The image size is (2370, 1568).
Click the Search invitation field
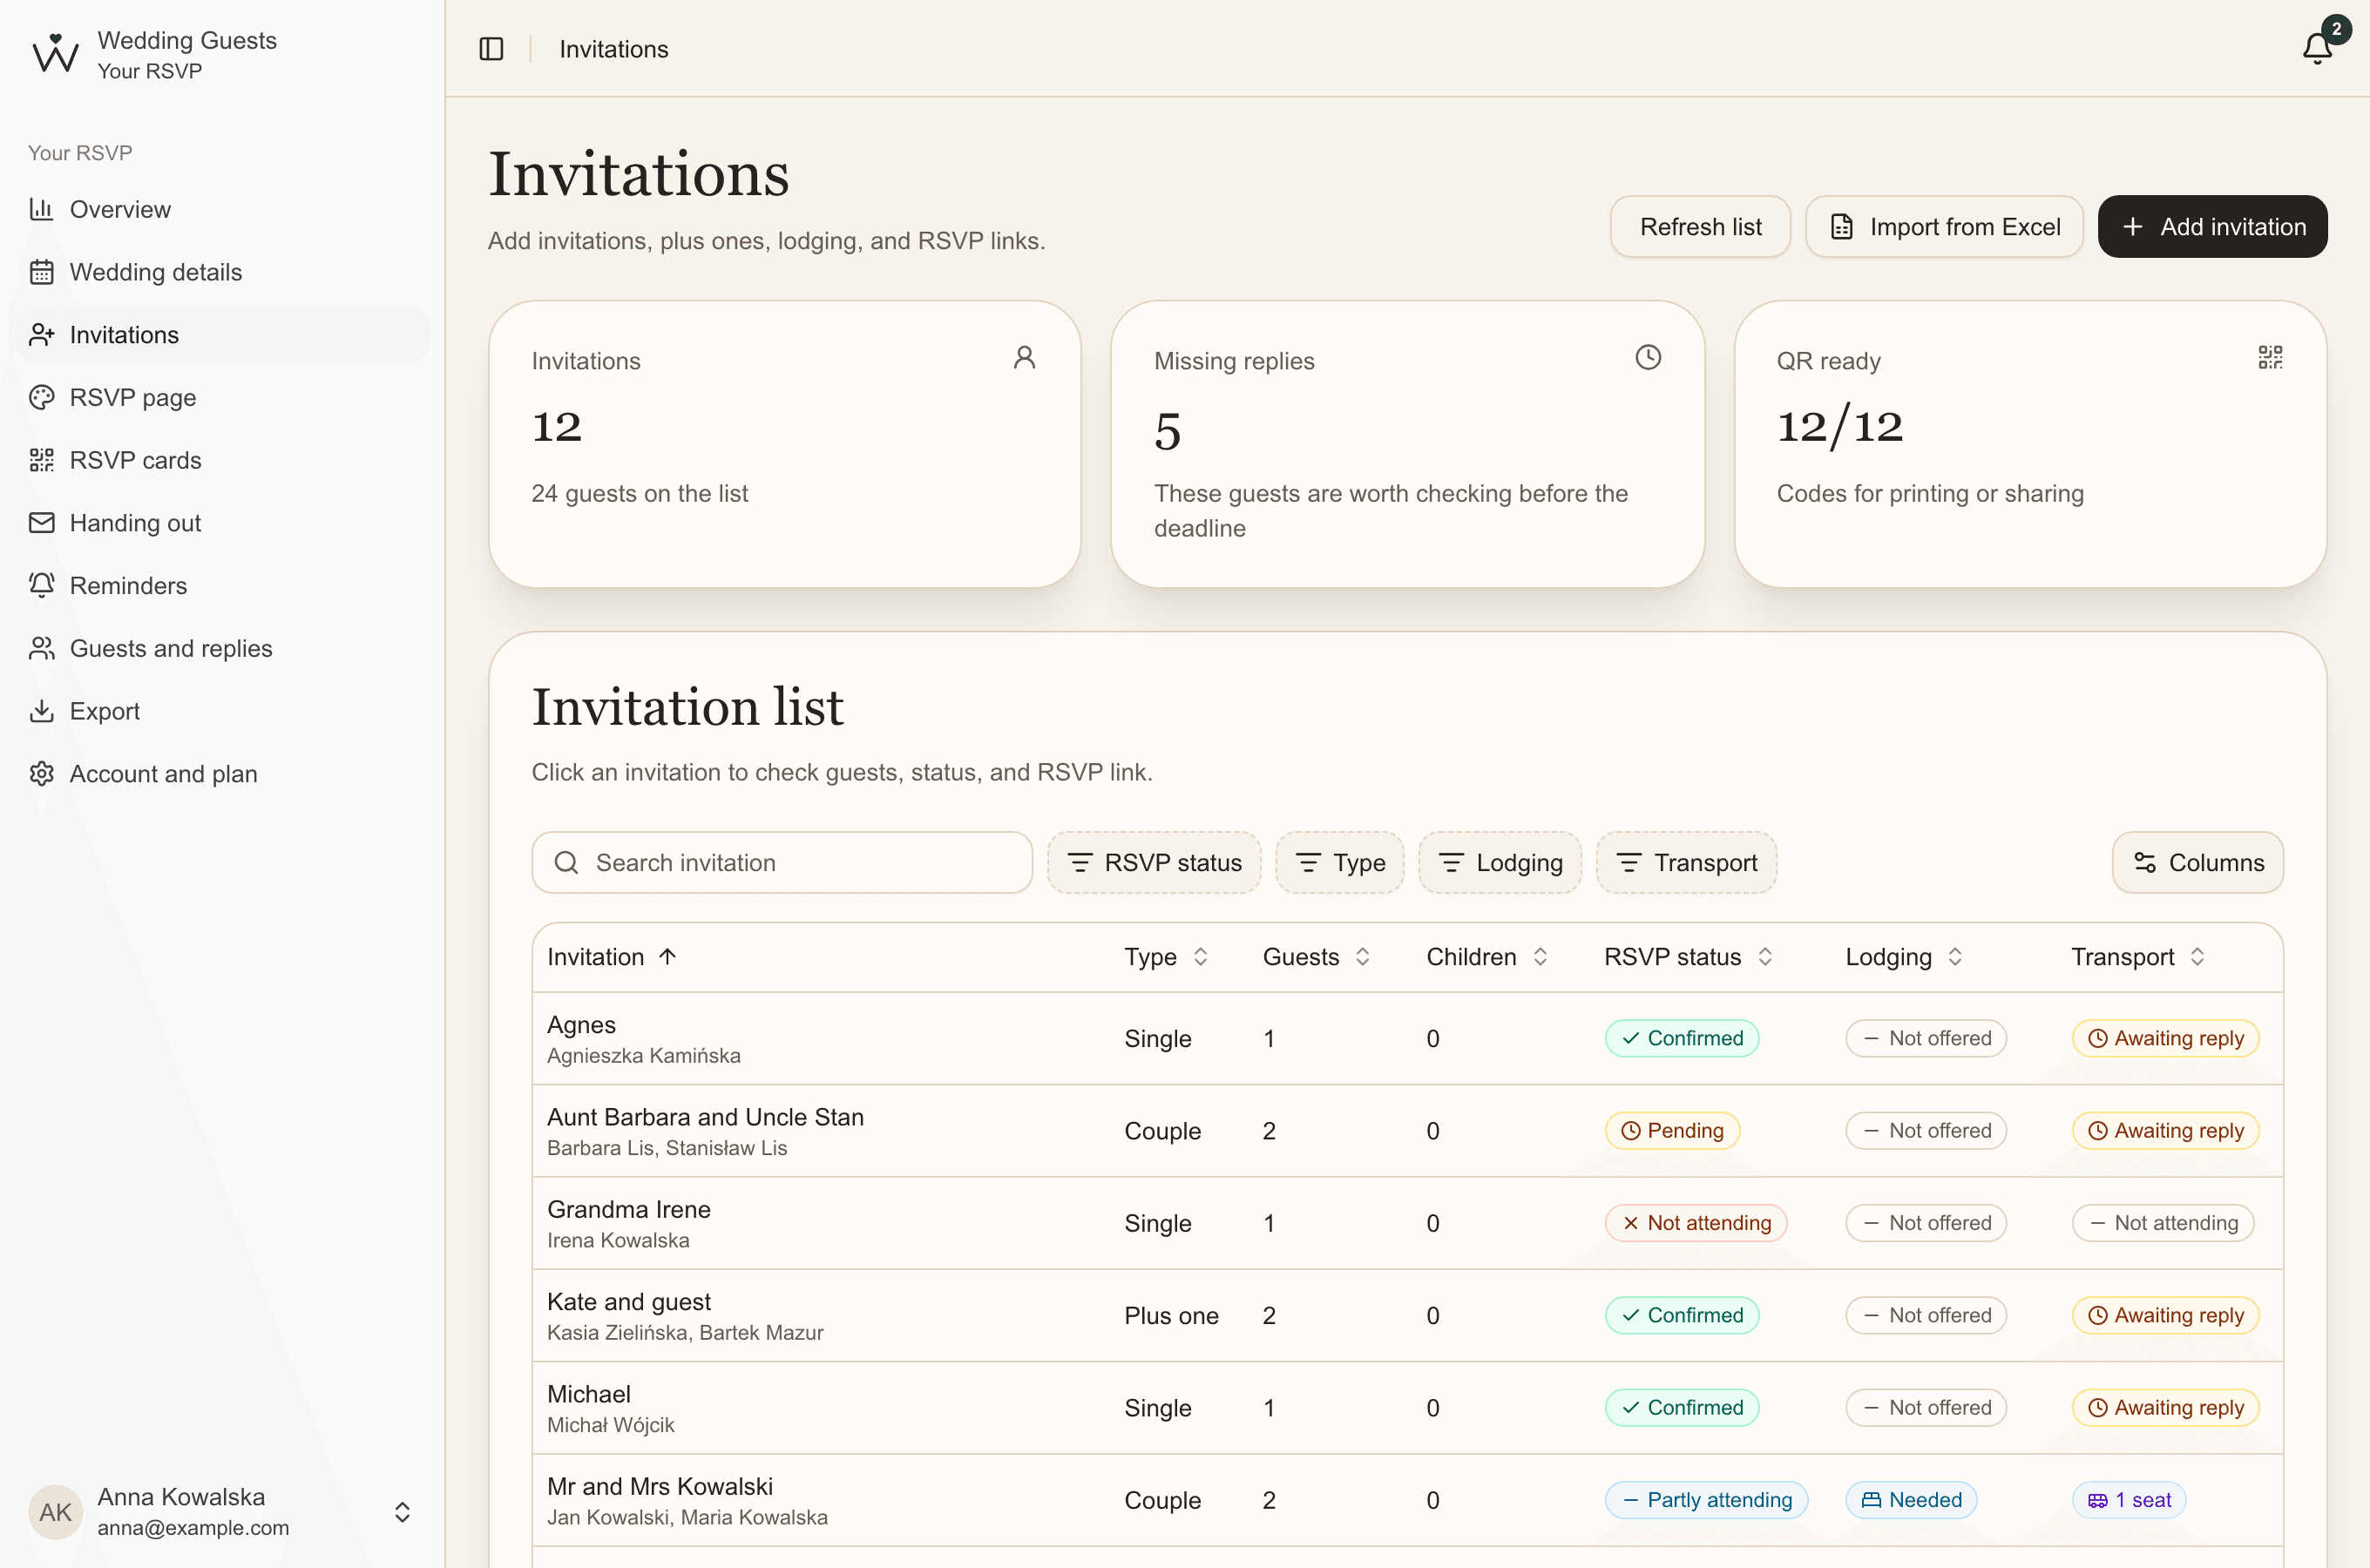coord(782,863)
